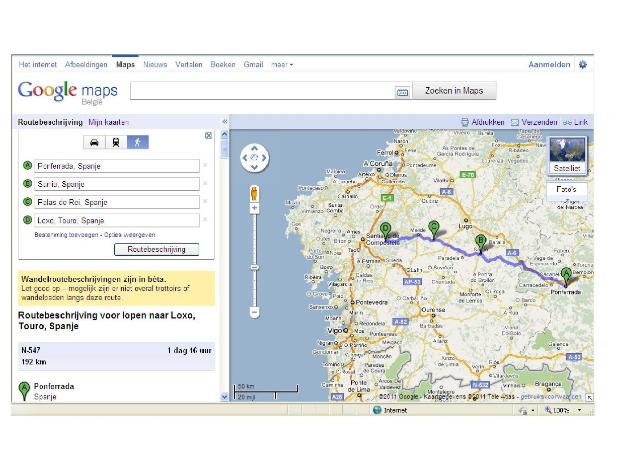The width and height of the screenshot is (640, 452).
Task: Open the zoom level 100% dropdown
Action: tap(579, 410)
